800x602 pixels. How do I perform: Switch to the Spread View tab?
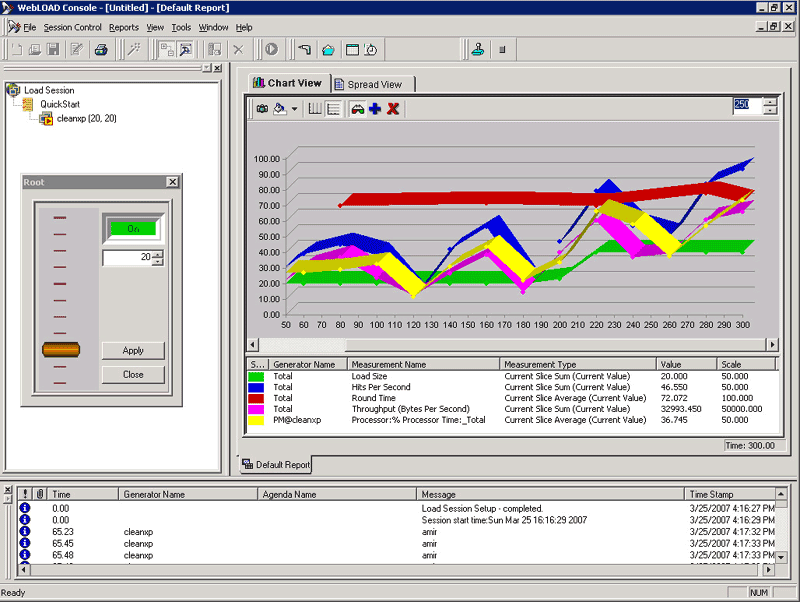pos(374,84)
